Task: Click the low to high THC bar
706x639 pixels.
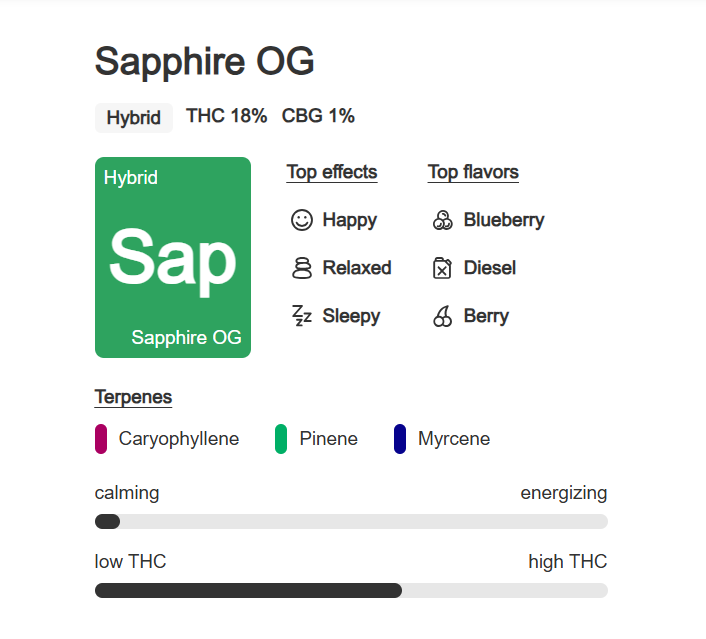Action: click(351, 590)
